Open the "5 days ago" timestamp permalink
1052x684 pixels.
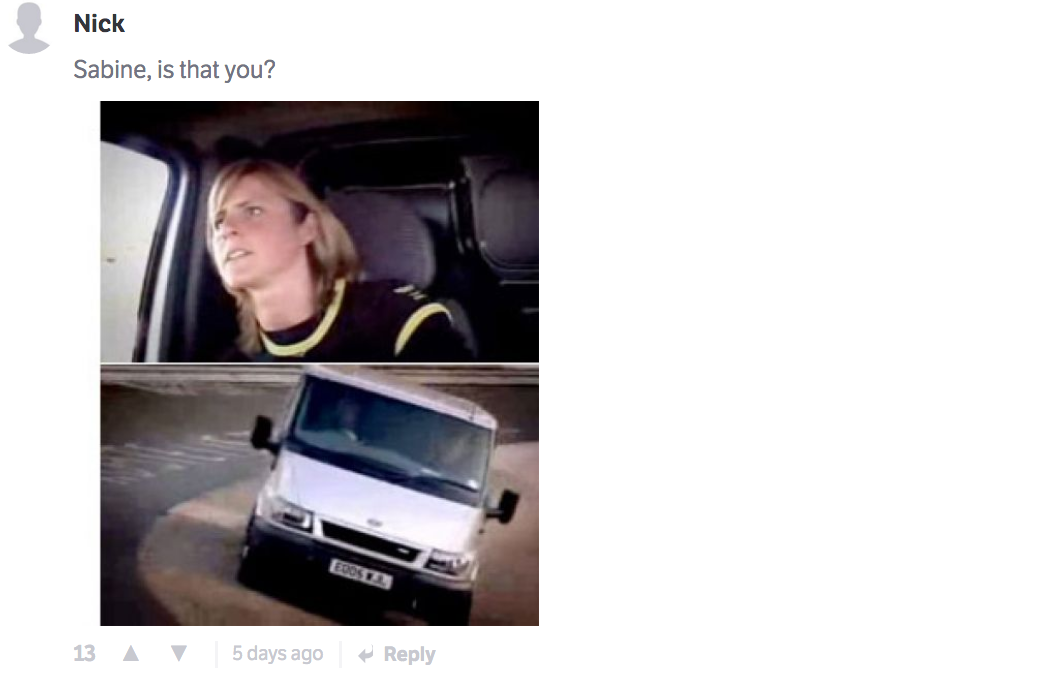click(278, 653)
